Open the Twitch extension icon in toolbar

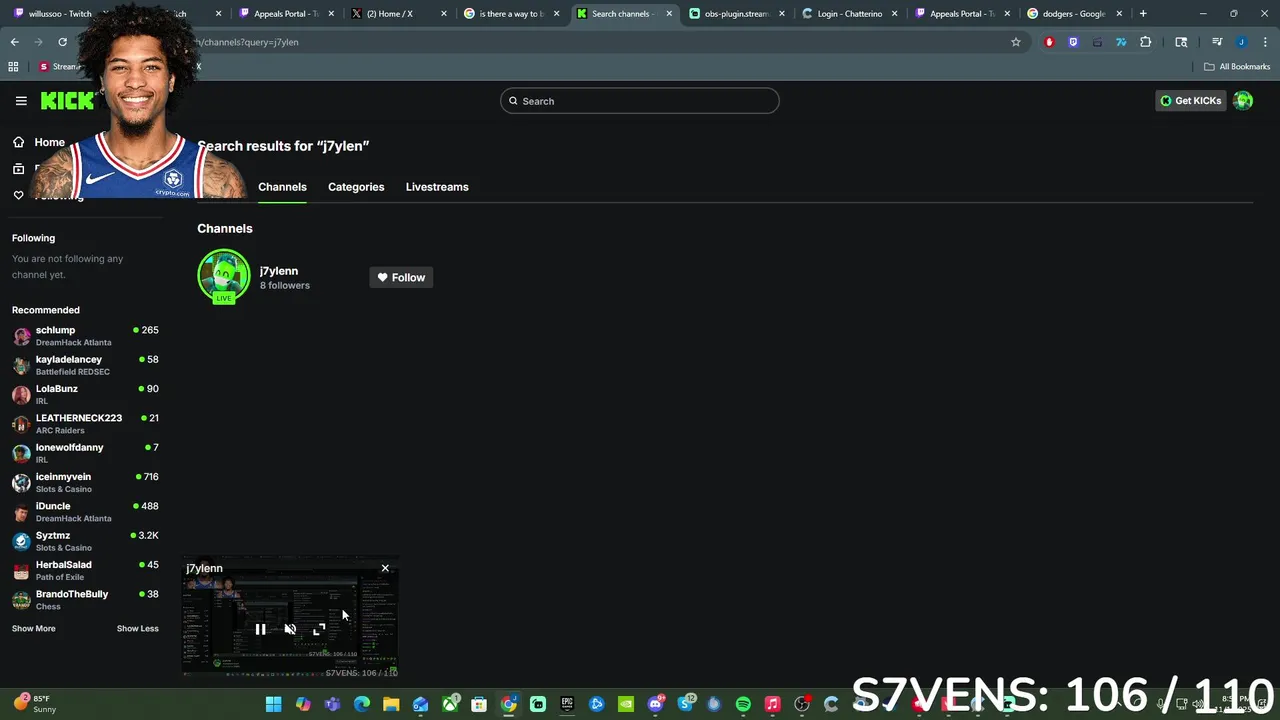[x=1073, y=42]
